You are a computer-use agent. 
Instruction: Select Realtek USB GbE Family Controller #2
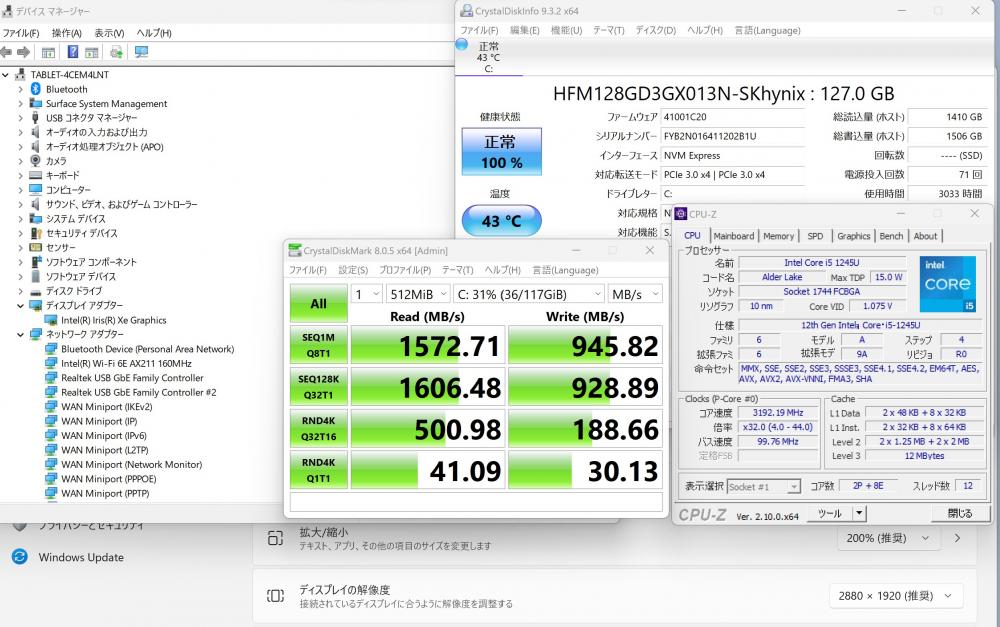click(138, 392)
